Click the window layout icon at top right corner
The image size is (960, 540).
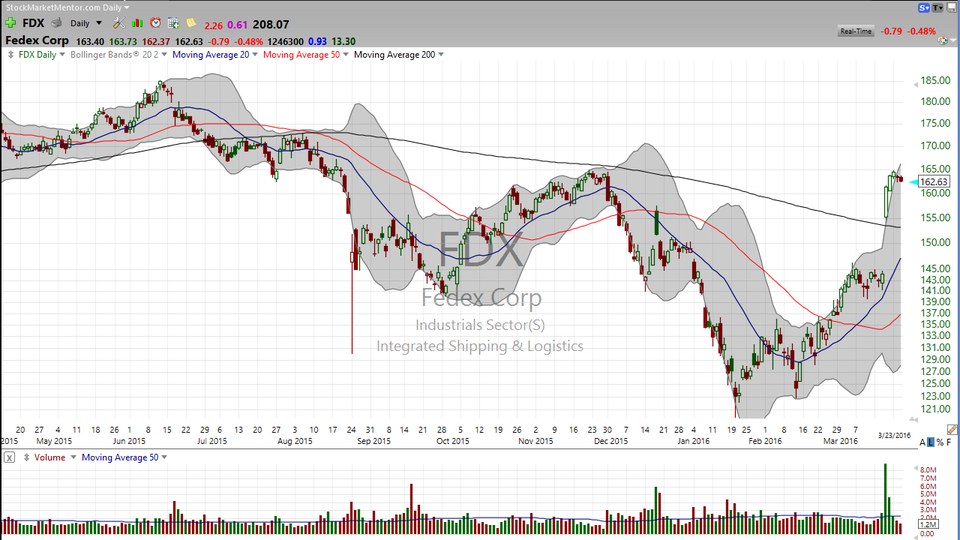(952, 8)
